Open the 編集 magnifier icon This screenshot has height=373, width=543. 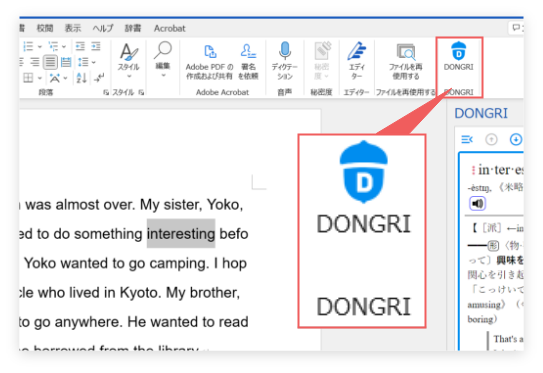163,51
